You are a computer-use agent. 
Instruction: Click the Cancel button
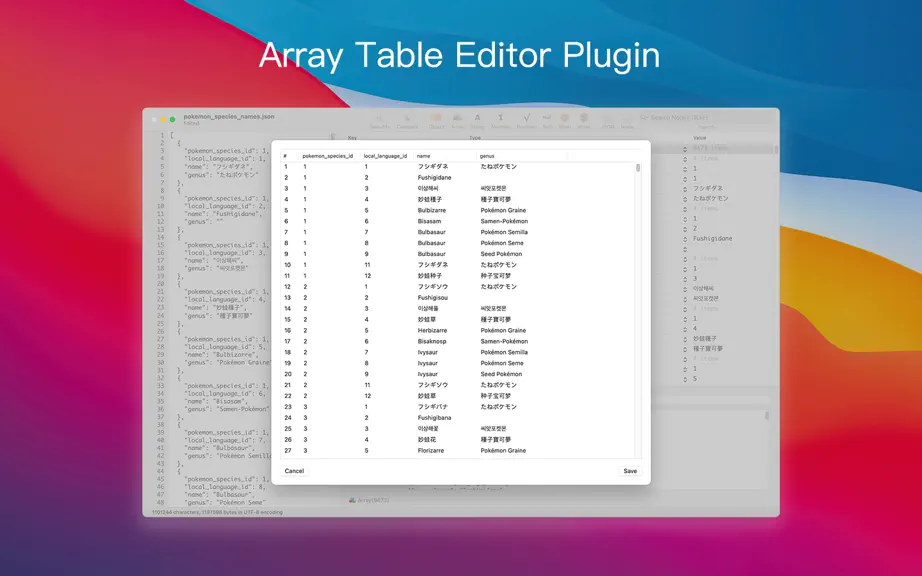click(x=294, y=471)
